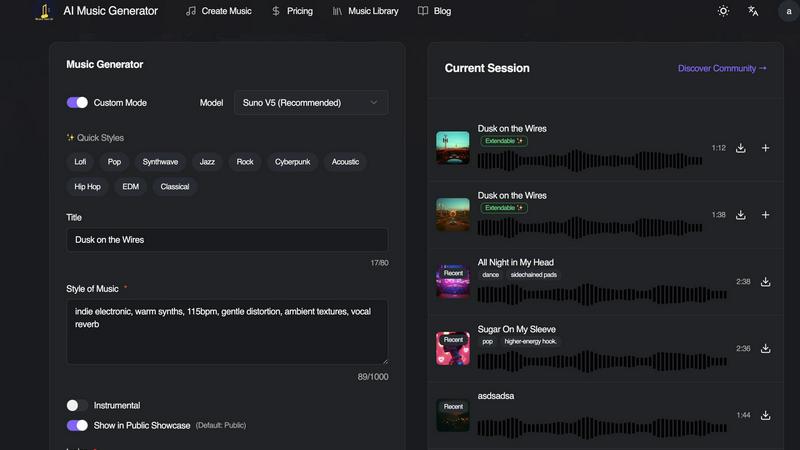Viewport: 800px width, 450px height.
Task: Open the Music Library nav item
Action: 365,11
